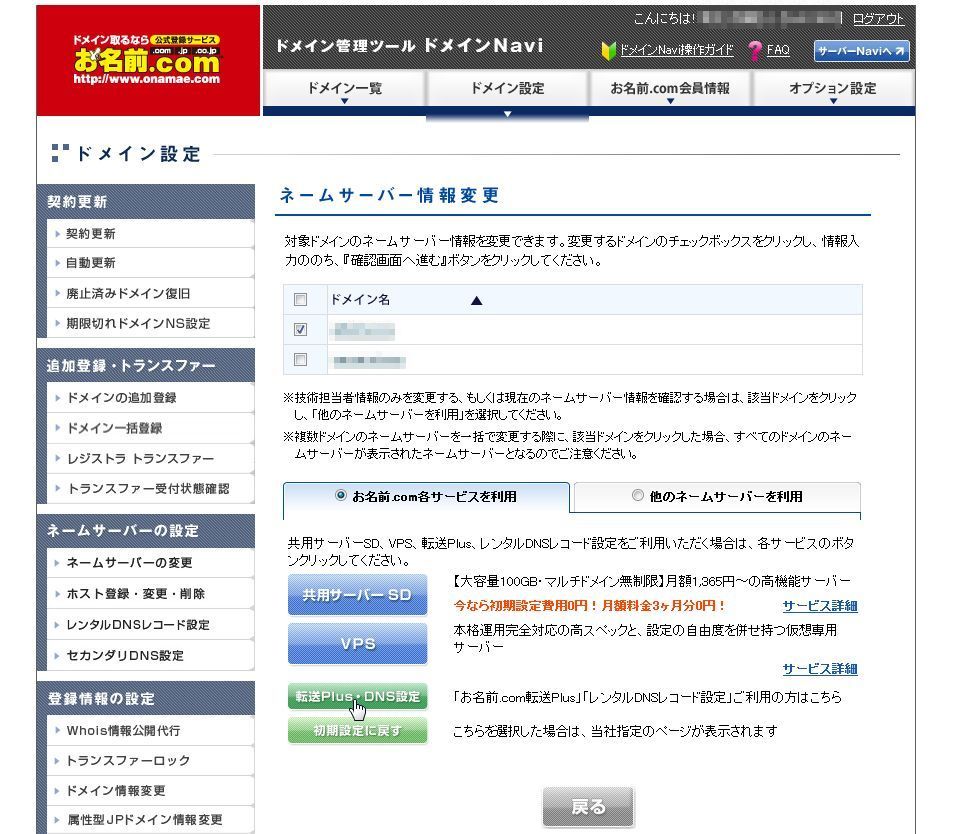This screenshot has height=834, width=962.
Task: Click the pink question mark FAQ icon
Action: click(x=755, y=50)
